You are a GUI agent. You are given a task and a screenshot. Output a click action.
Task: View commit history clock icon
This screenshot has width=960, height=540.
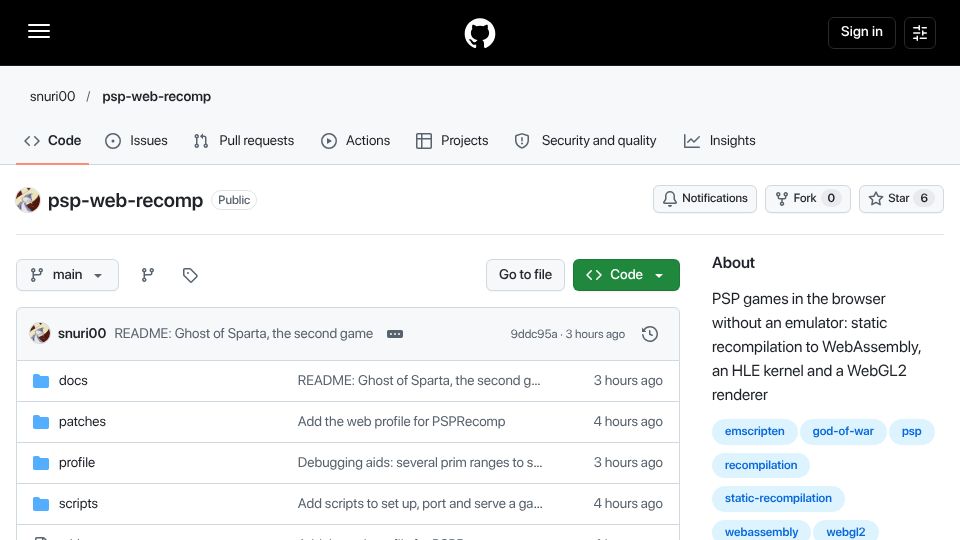(650, 334)
